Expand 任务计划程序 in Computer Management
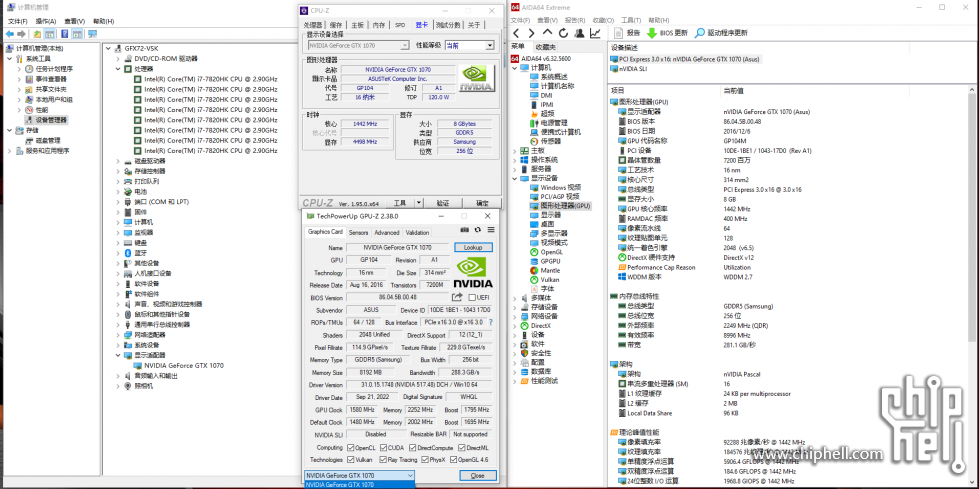 coord(19,69)
